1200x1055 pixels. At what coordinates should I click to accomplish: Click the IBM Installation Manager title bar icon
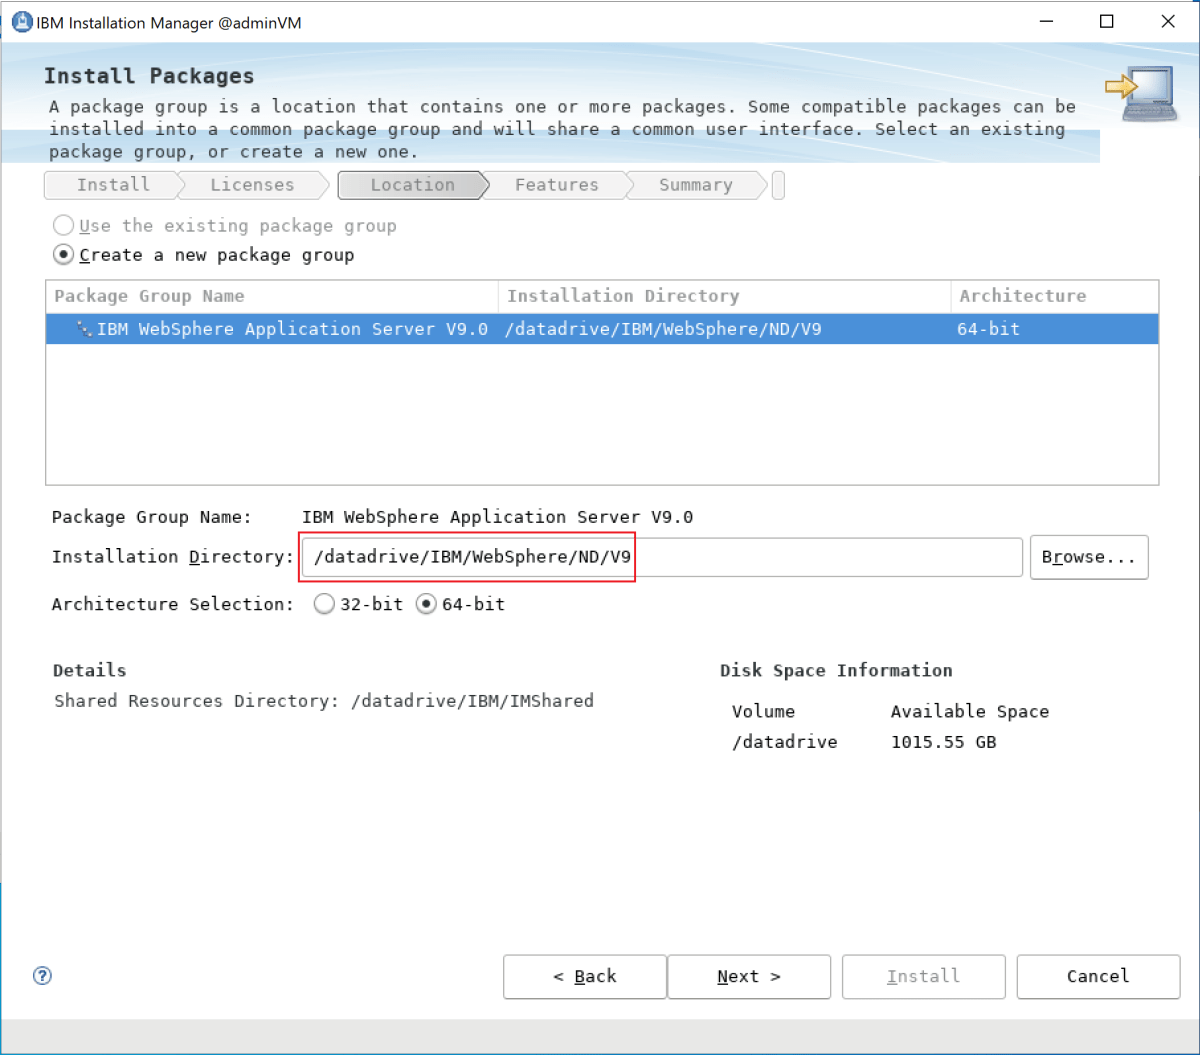coord(21,21)
